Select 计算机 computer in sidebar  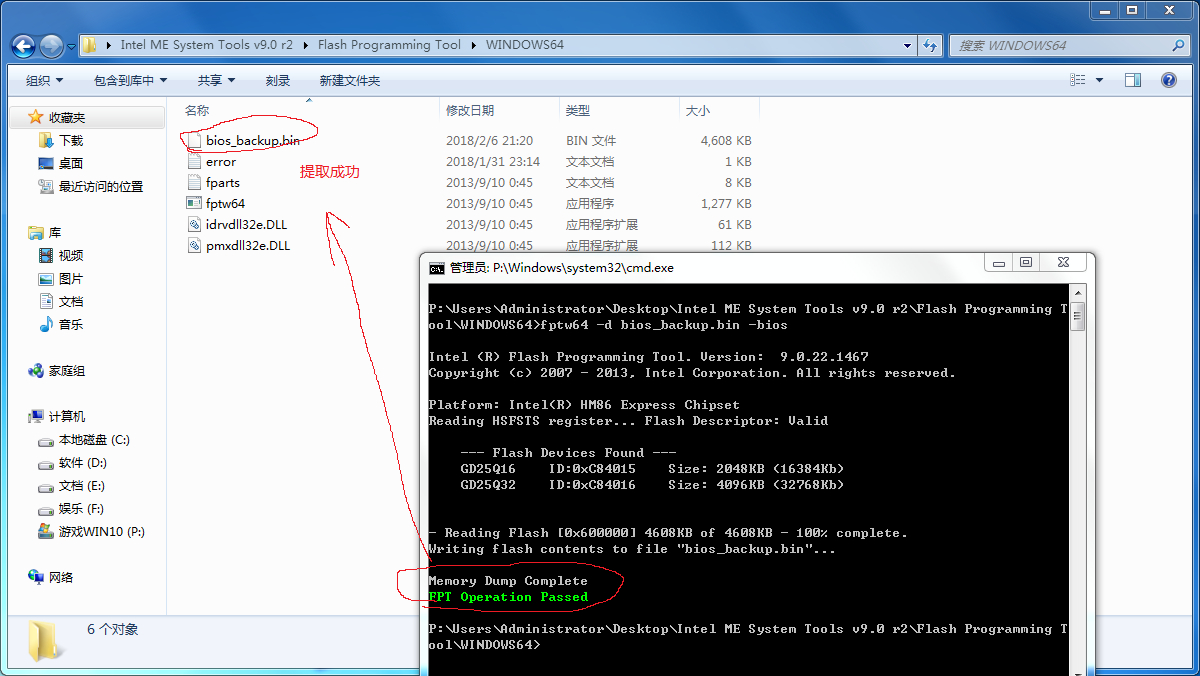coord(67,417)
